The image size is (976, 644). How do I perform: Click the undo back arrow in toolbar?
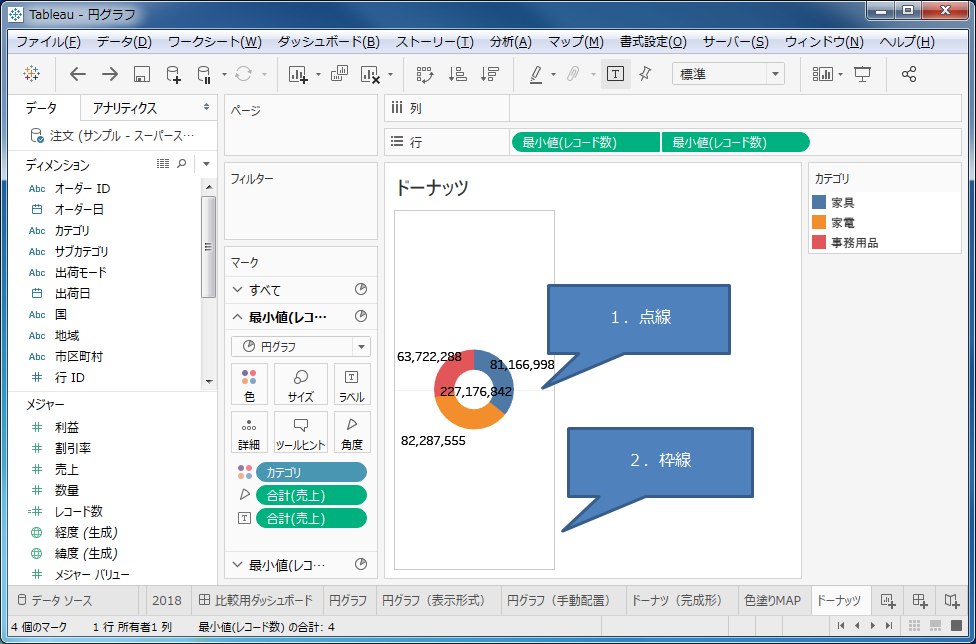[x=78, y=74]
